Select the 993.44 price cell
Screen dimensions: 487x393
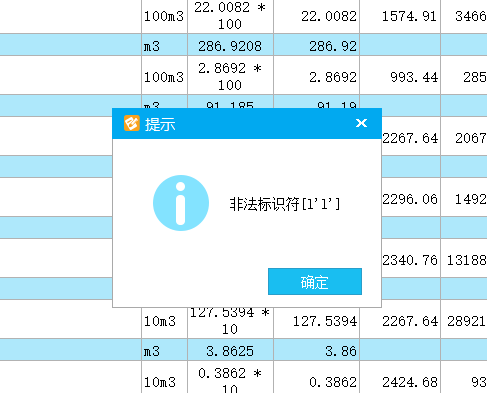[x=400, y=75]
